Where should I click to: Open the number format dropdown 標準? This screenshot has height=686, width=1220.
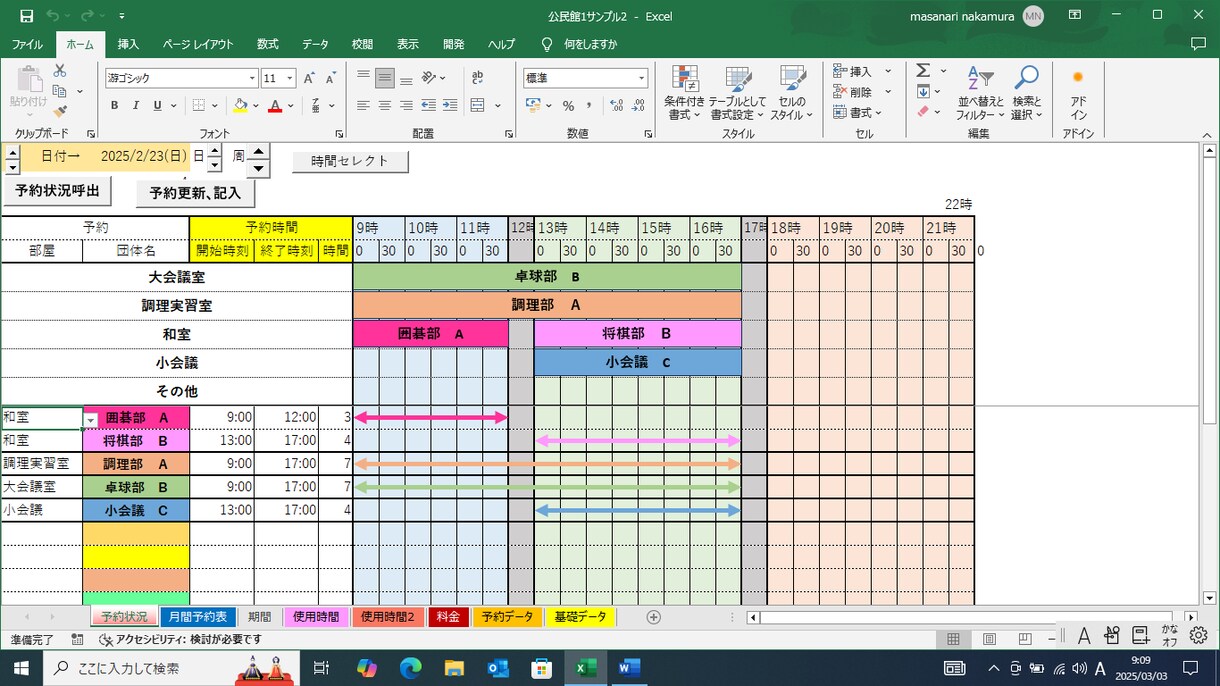pos(642,78)
